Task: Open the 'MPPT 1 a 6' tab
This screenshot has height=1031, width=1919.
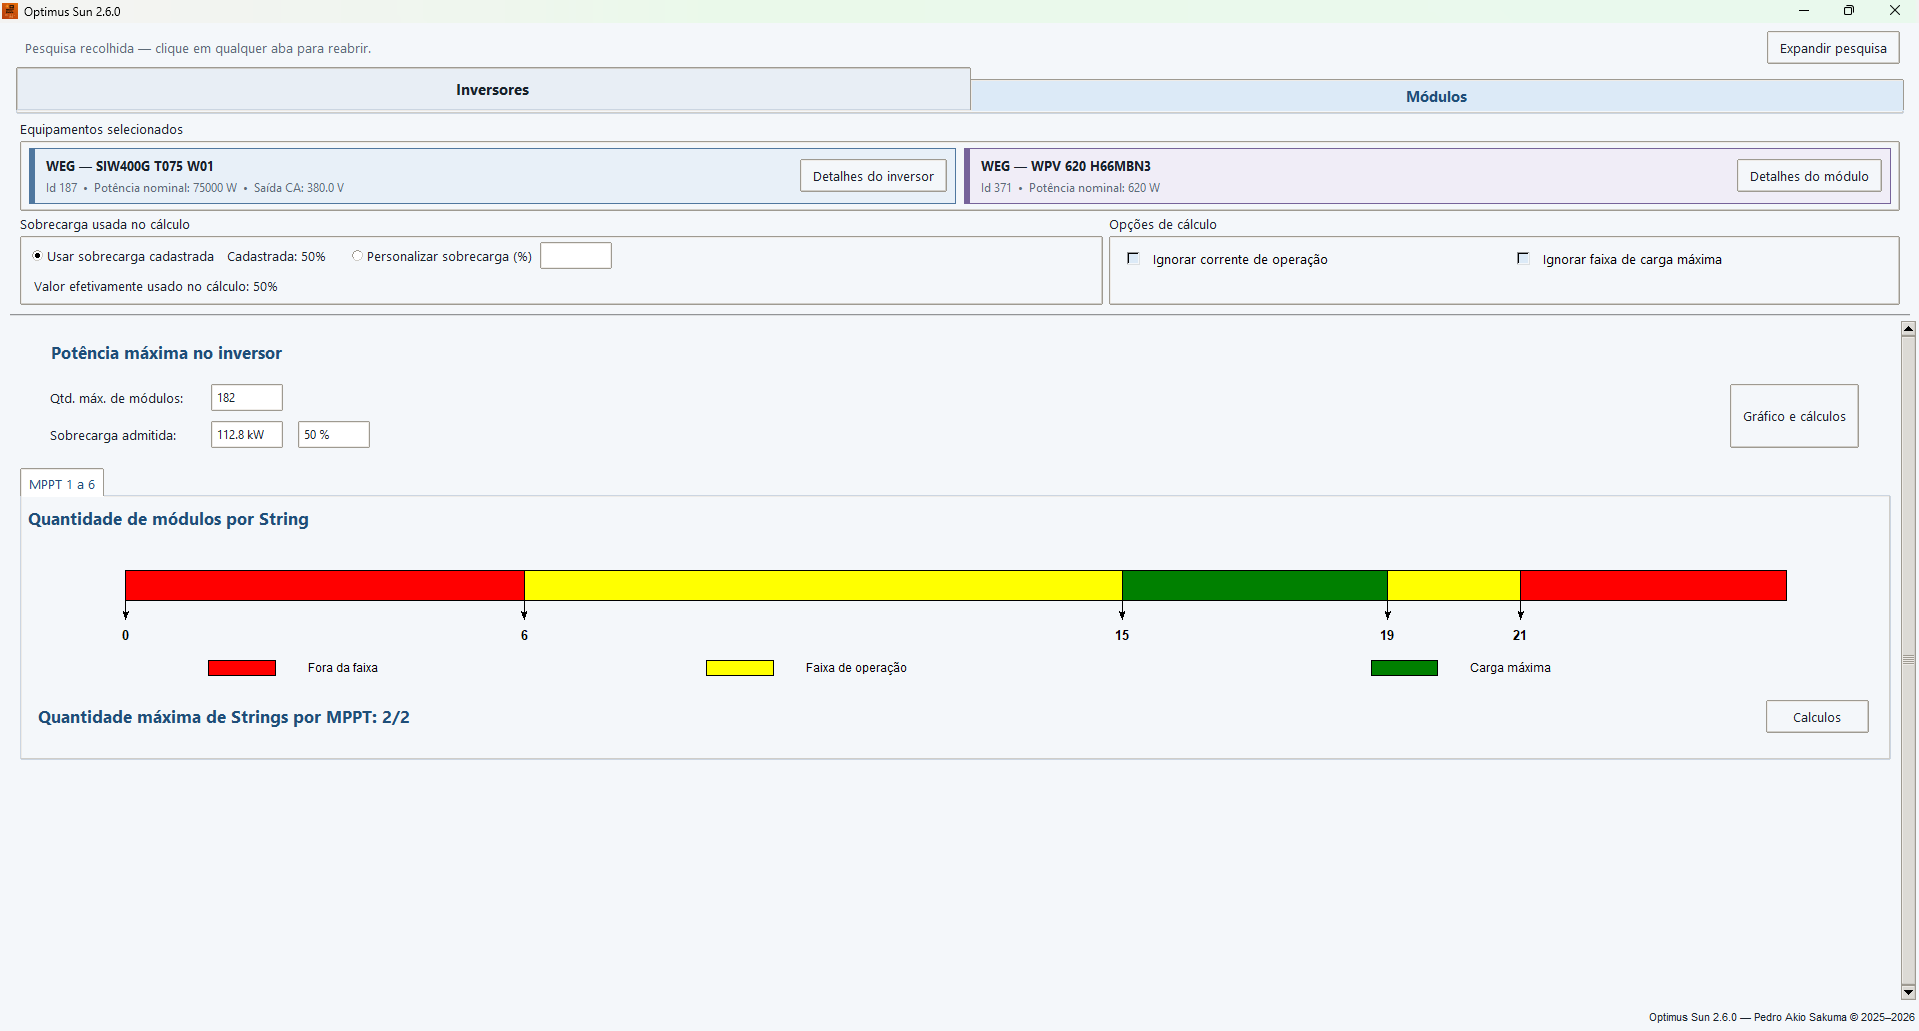Action: click(62, 484)
